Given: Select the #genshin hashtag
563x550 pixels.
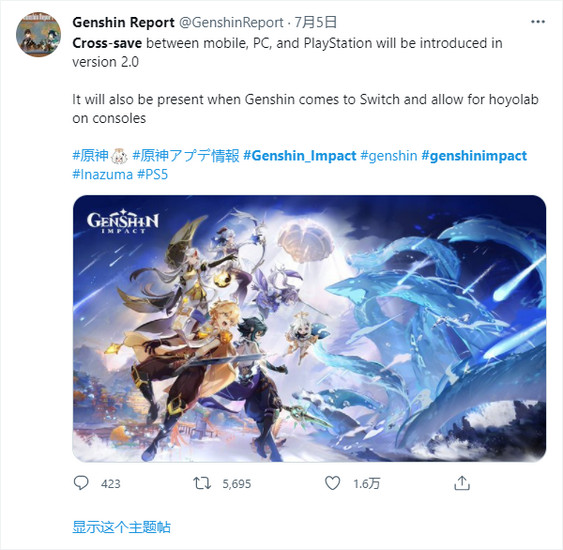Looking at the screenshot, I should (x=388, y=156).
